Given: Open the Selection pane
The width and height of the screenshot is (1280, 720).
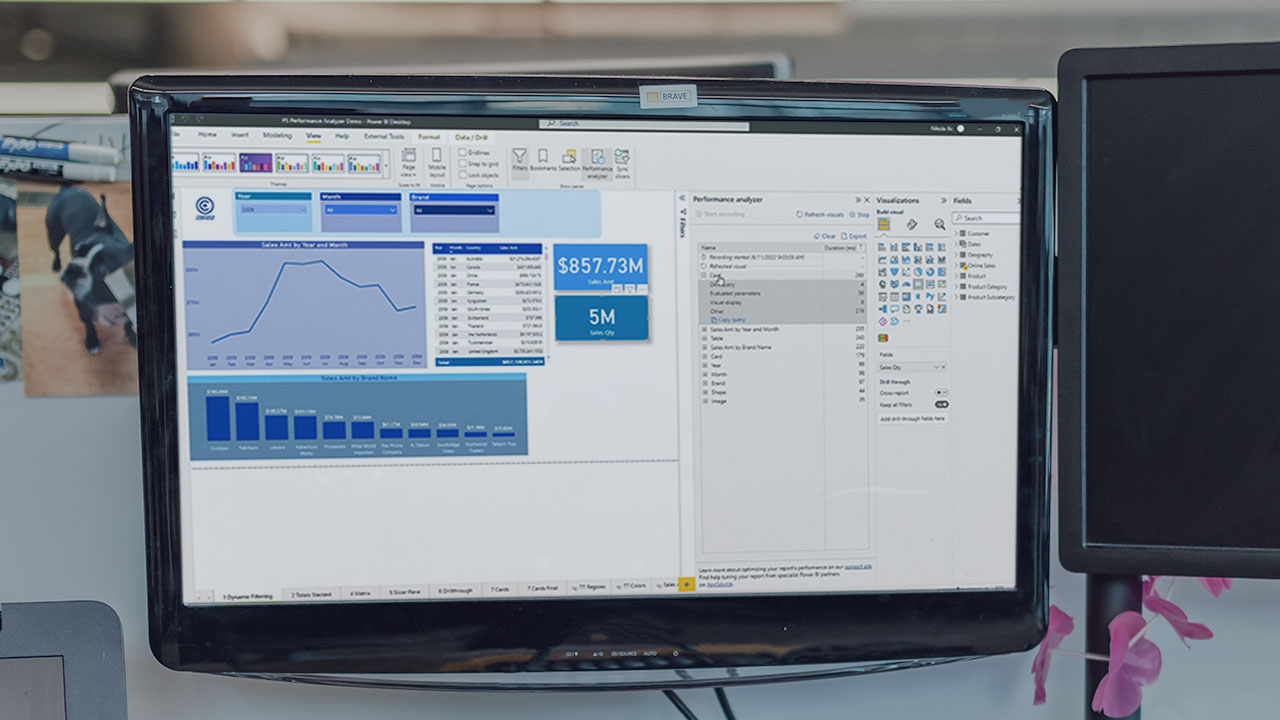Looking at the screenshot, I should pyautogui.click(x=568, y=162).
